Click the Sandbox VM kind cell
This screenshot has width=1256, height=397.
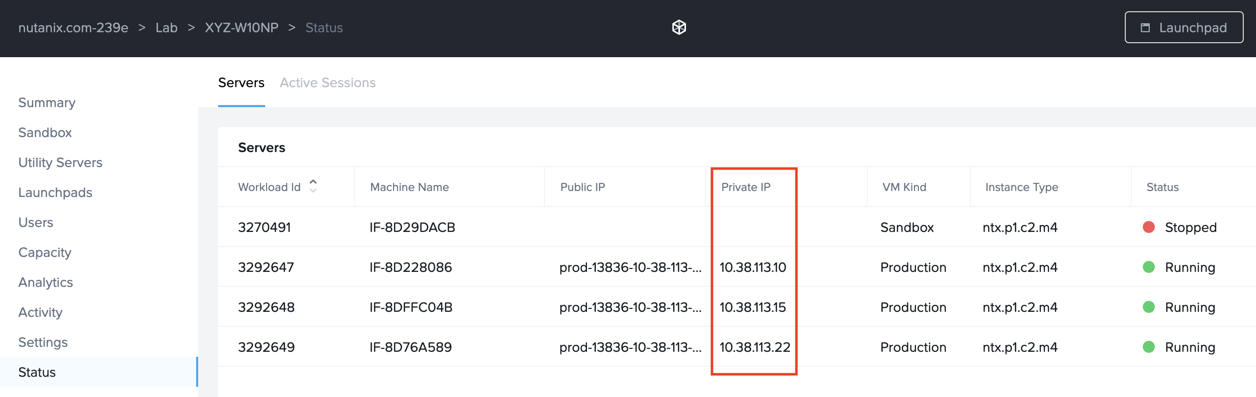click(x=907, y=227)
